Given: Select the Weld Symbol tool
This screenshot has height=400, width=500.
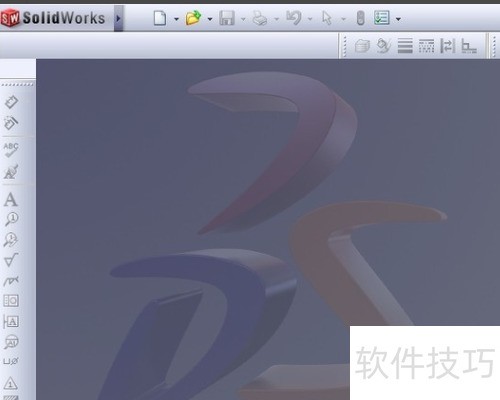Looking at the screenshot, I should click(11, 281).
